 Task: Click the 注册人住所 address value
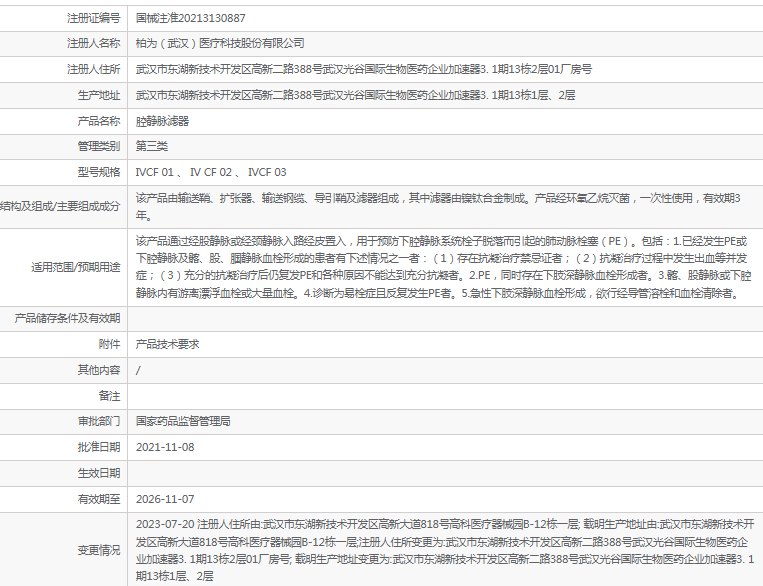(363, 69)
